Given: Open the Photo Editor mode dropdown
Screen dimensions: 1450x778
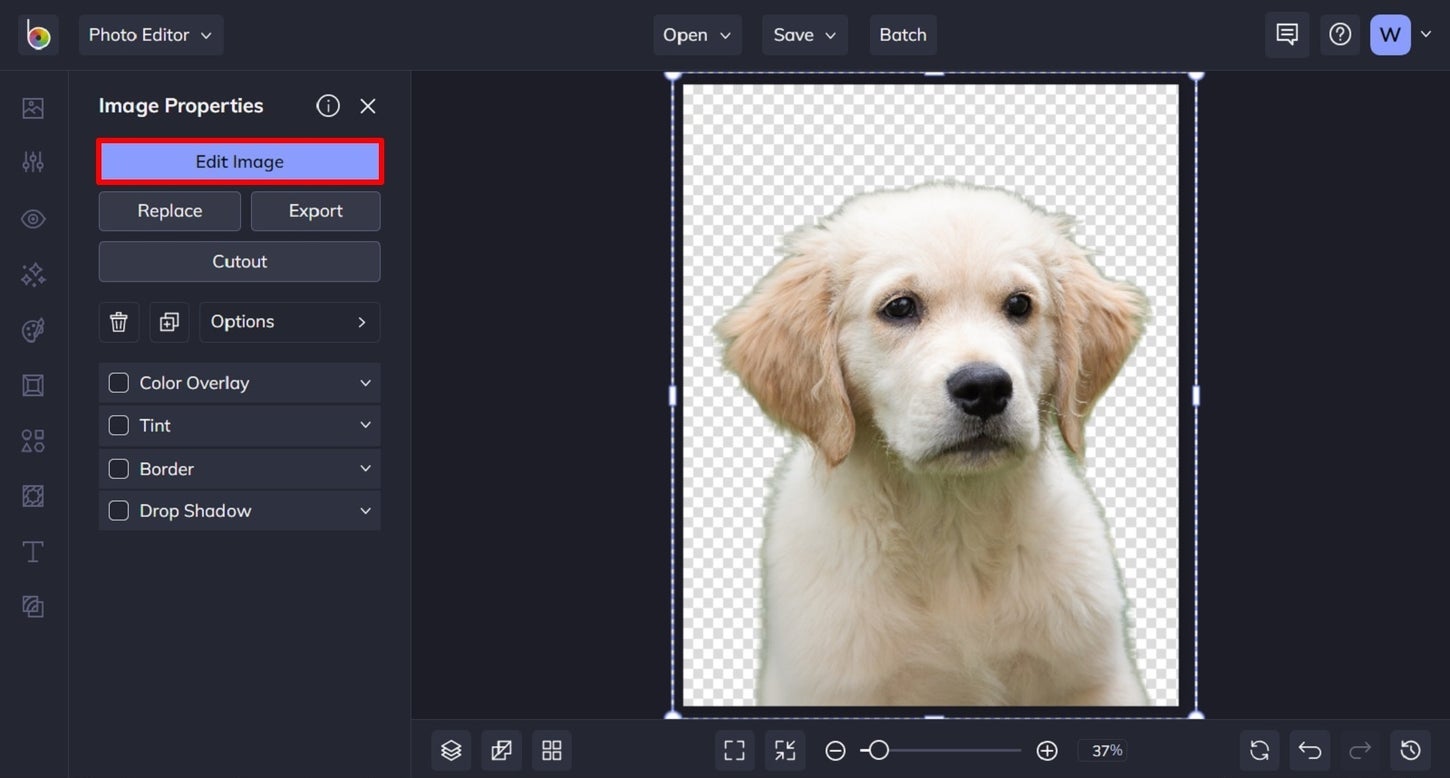Looking at the screenshot, I should click(151, 34).
